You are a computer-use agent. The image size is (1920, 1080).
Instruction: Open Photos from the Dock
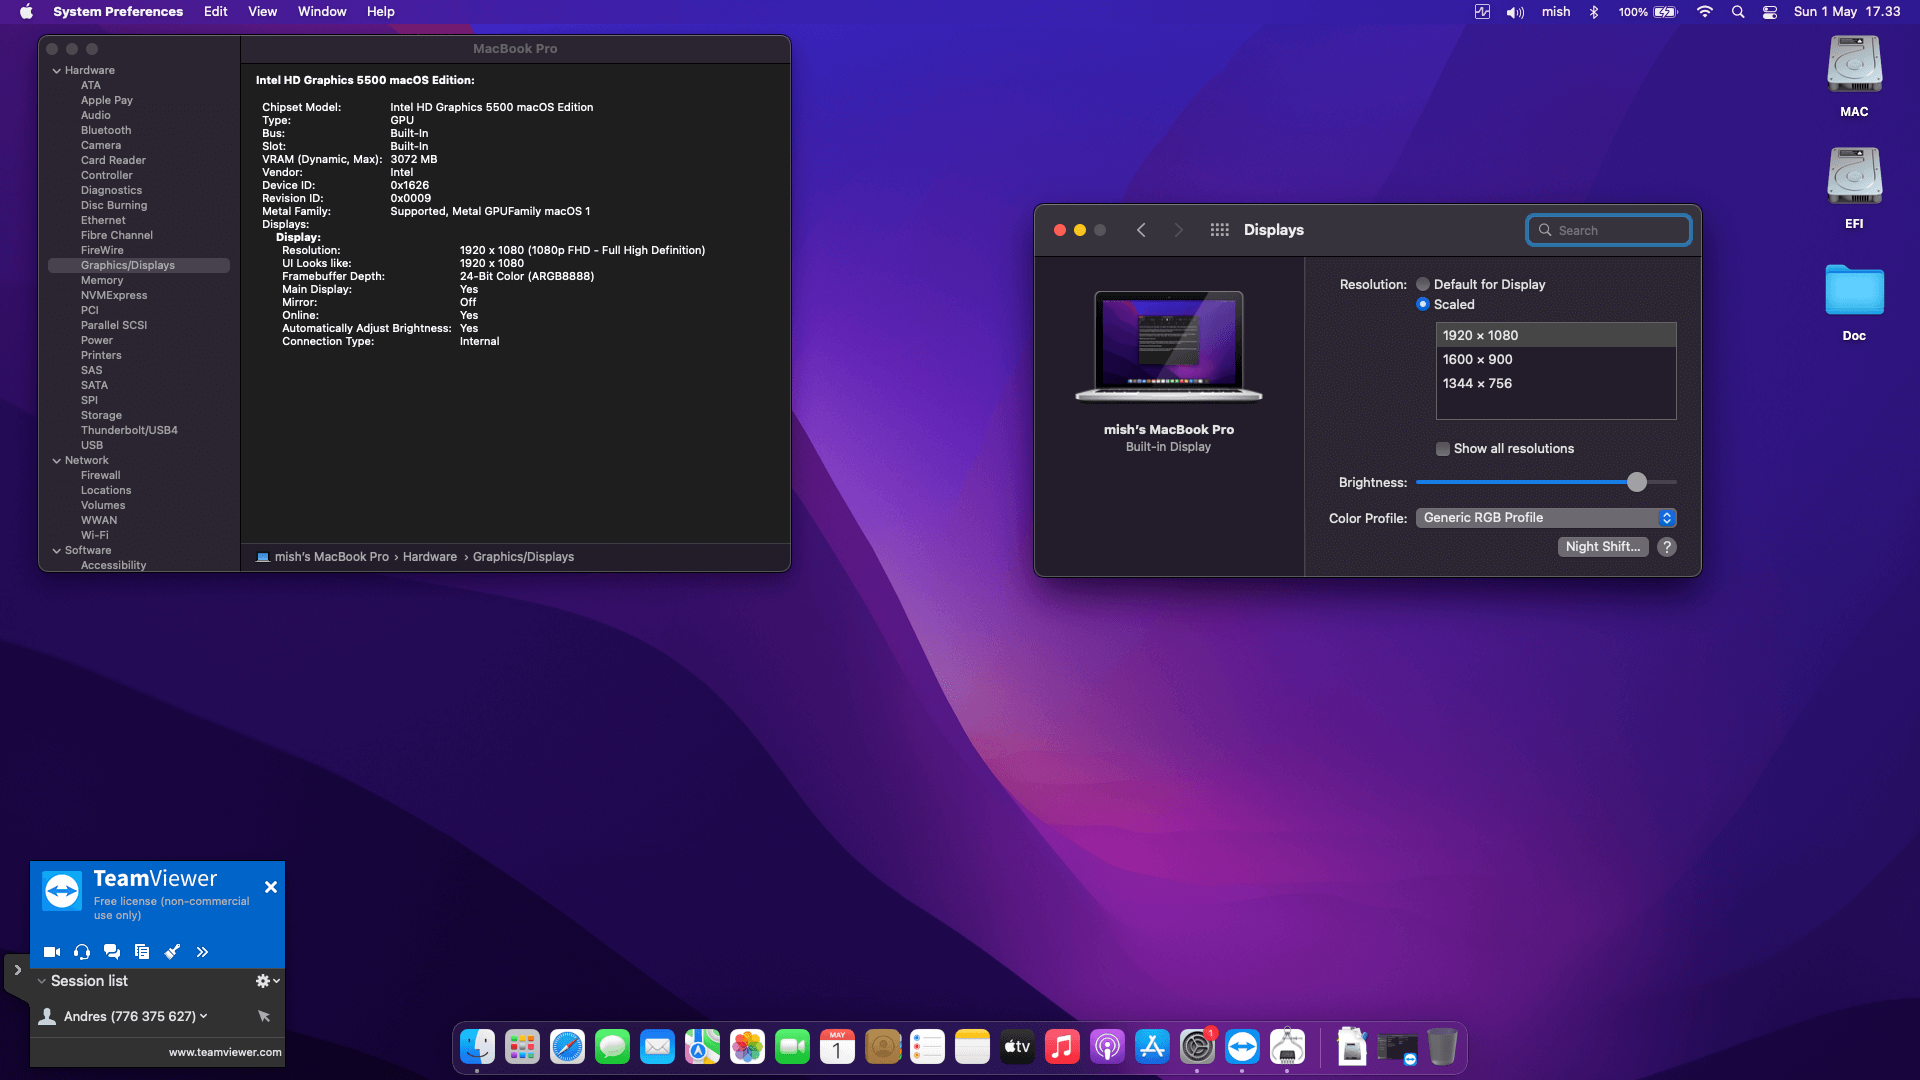pyautogui.click(x=747, y=1047)
